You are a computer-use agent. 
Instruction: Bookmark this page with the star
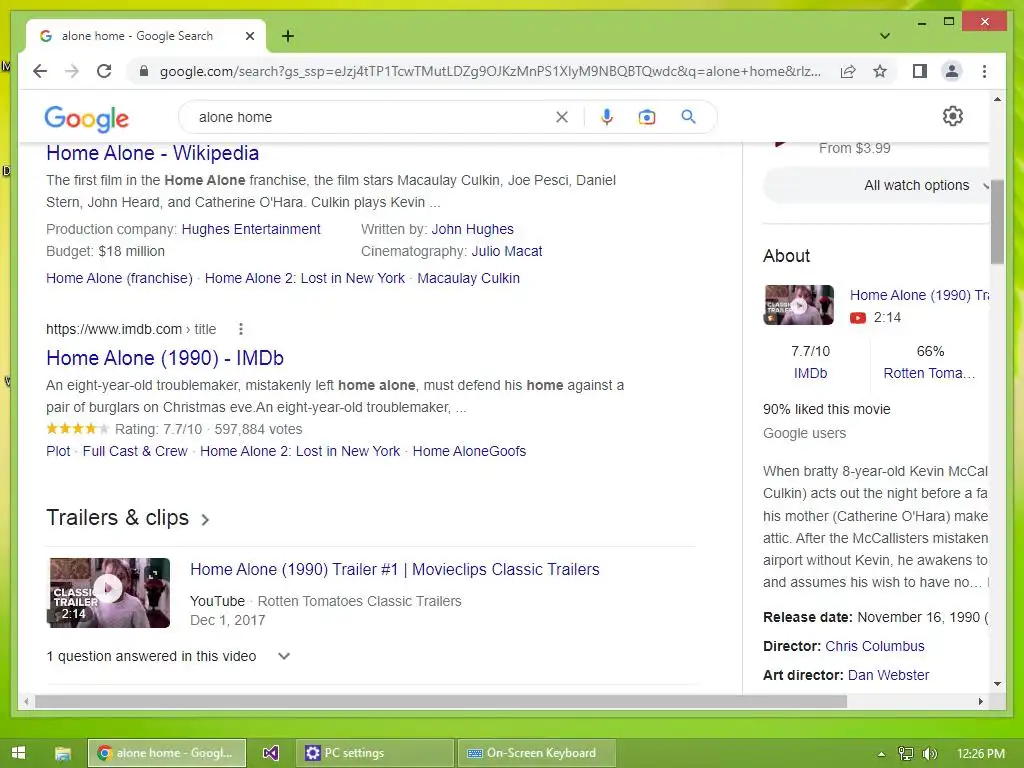click(x=880, y=71)
